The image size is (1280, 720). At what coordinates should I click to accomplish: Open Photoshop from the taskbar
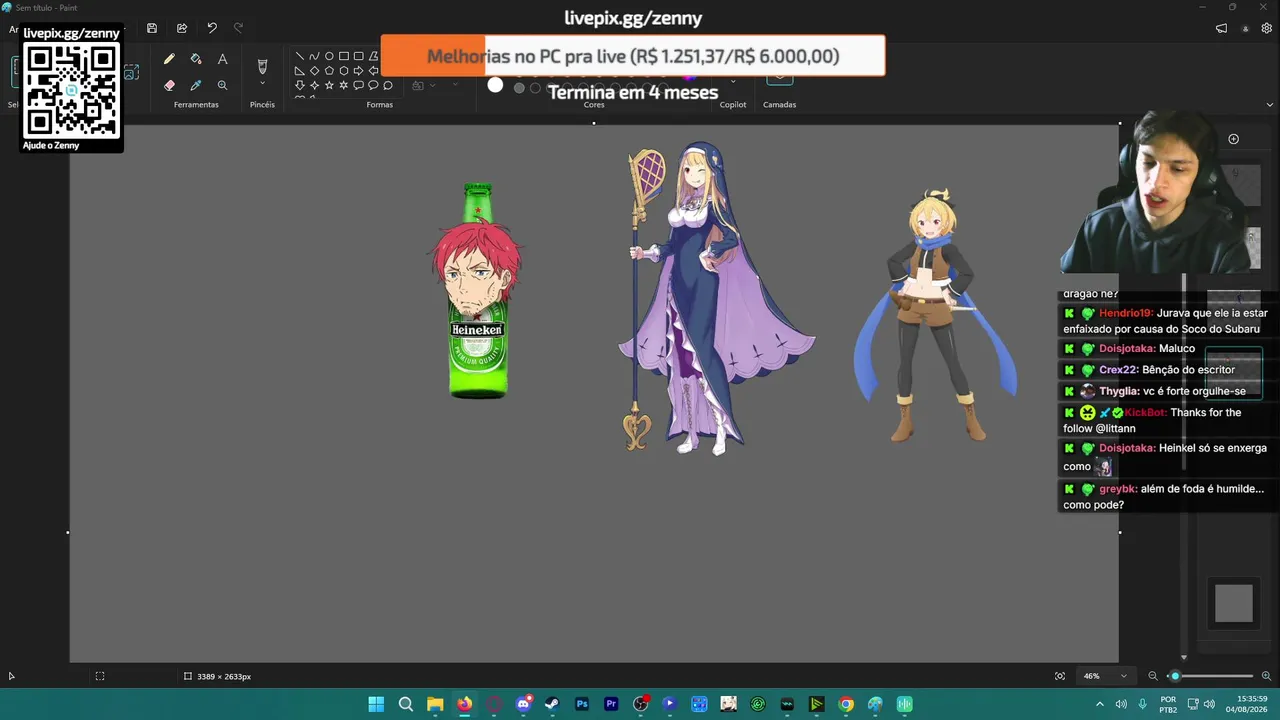click(582, 704)
